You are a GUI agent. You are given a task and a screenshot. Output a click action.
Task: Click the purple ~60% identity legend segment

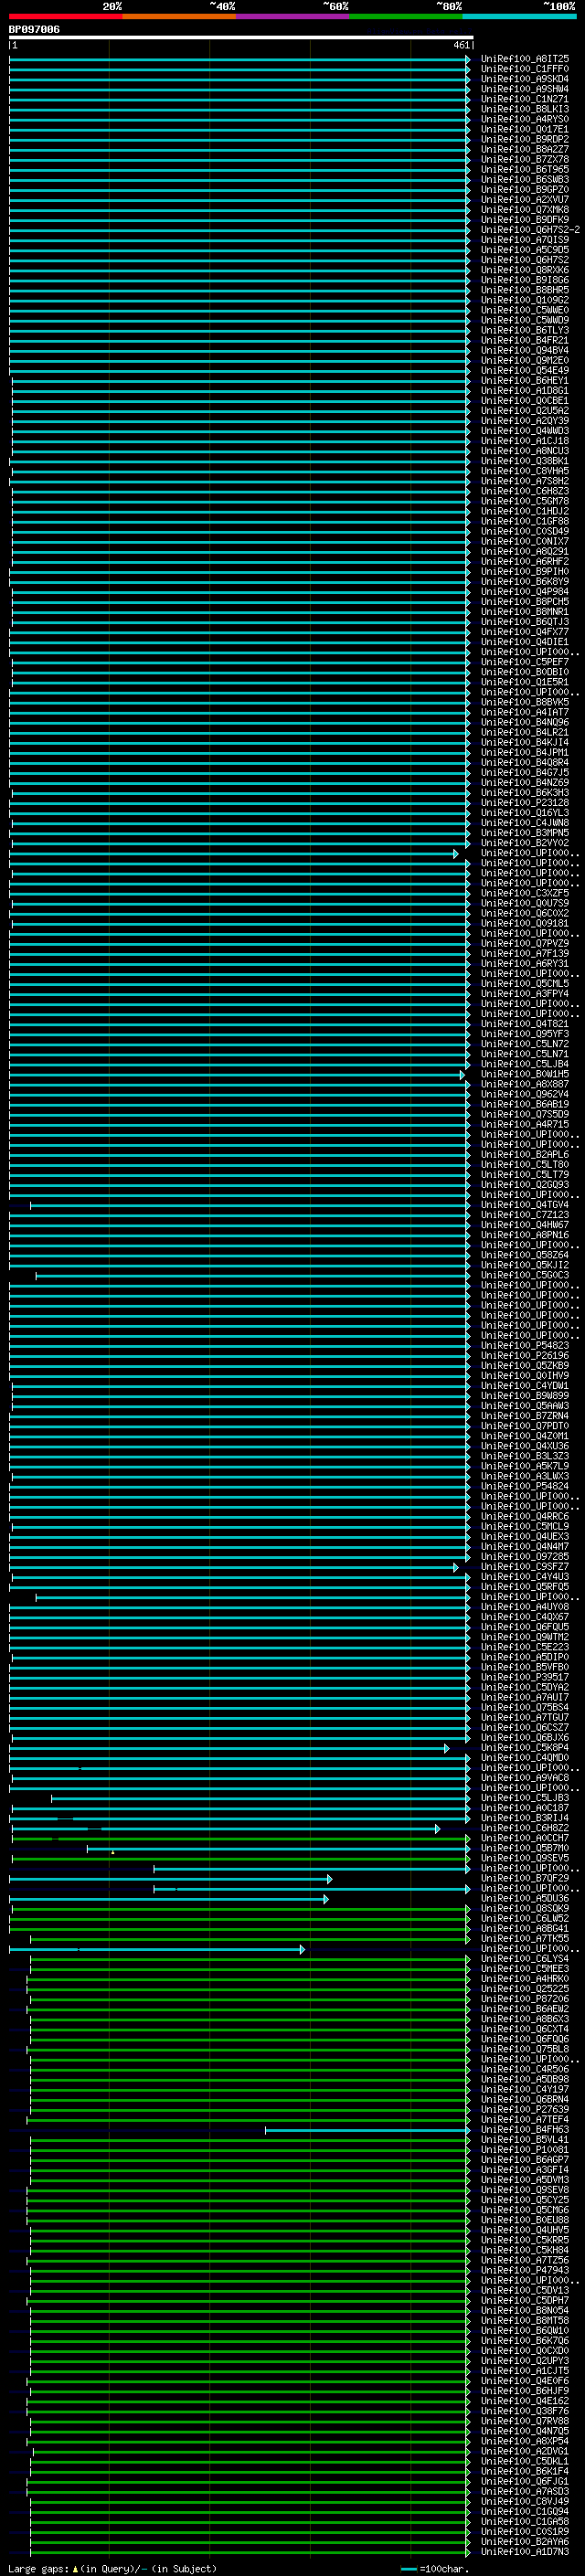point(292,16)
